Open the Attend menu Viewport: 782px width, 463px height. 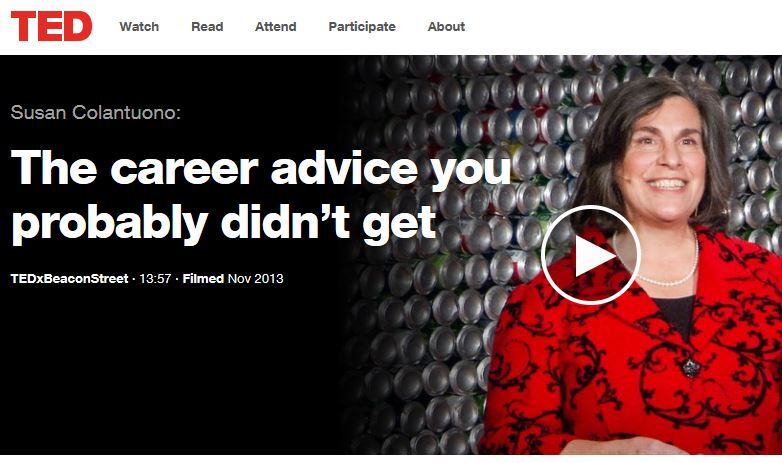pyautogui.click(x=275, y=27)
